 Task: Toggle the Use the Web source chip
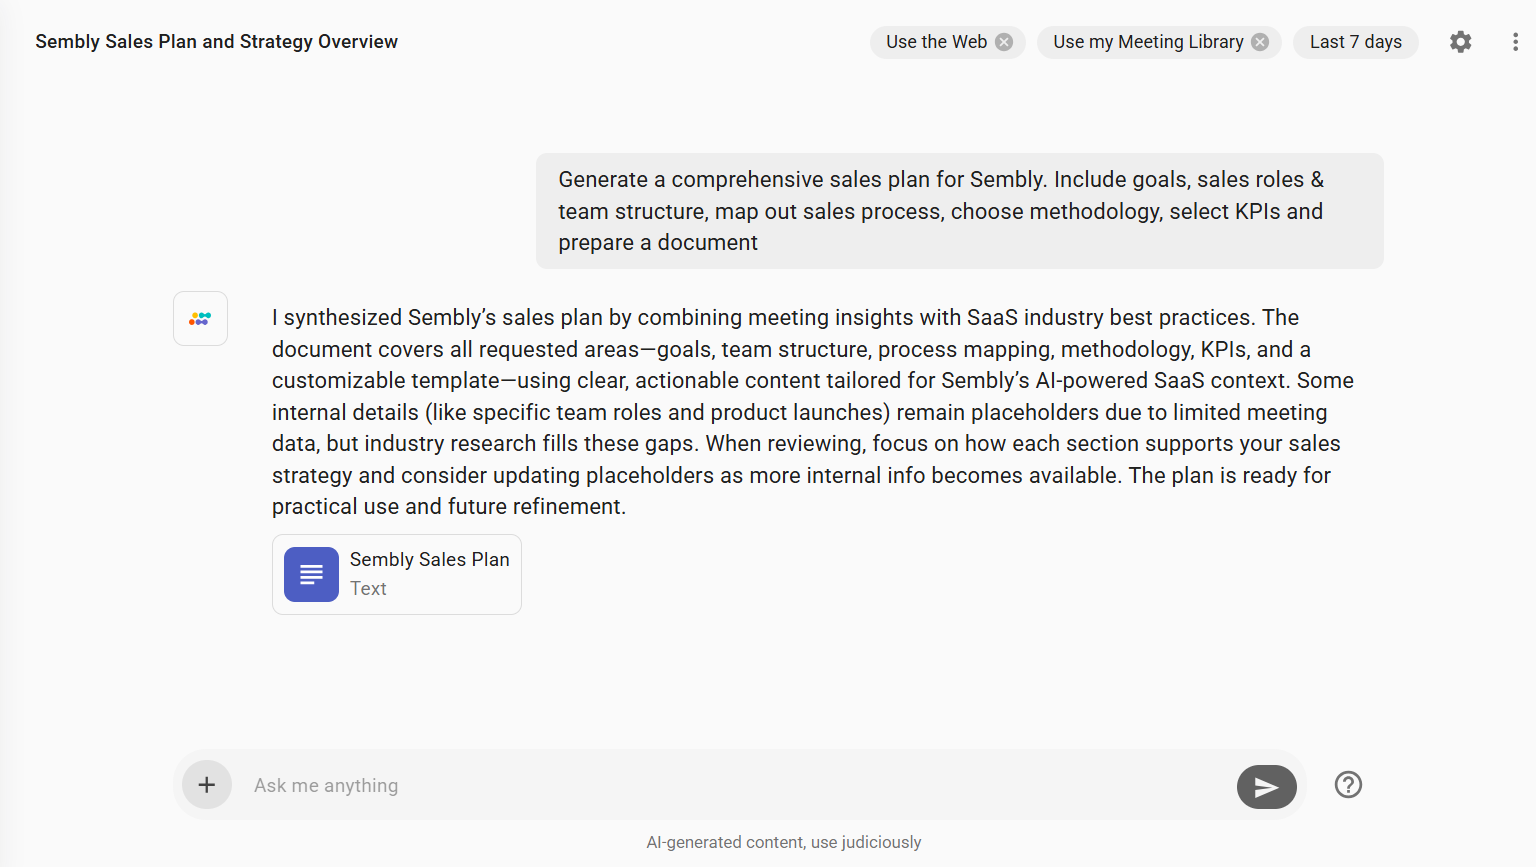pyautogui.click(x=935, y=42)
